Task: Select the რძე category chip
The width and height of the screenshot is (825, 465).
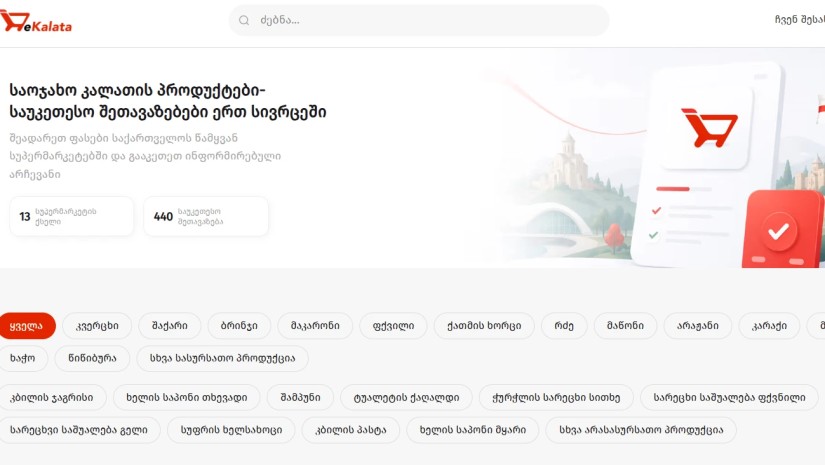Action: (564, 326)
